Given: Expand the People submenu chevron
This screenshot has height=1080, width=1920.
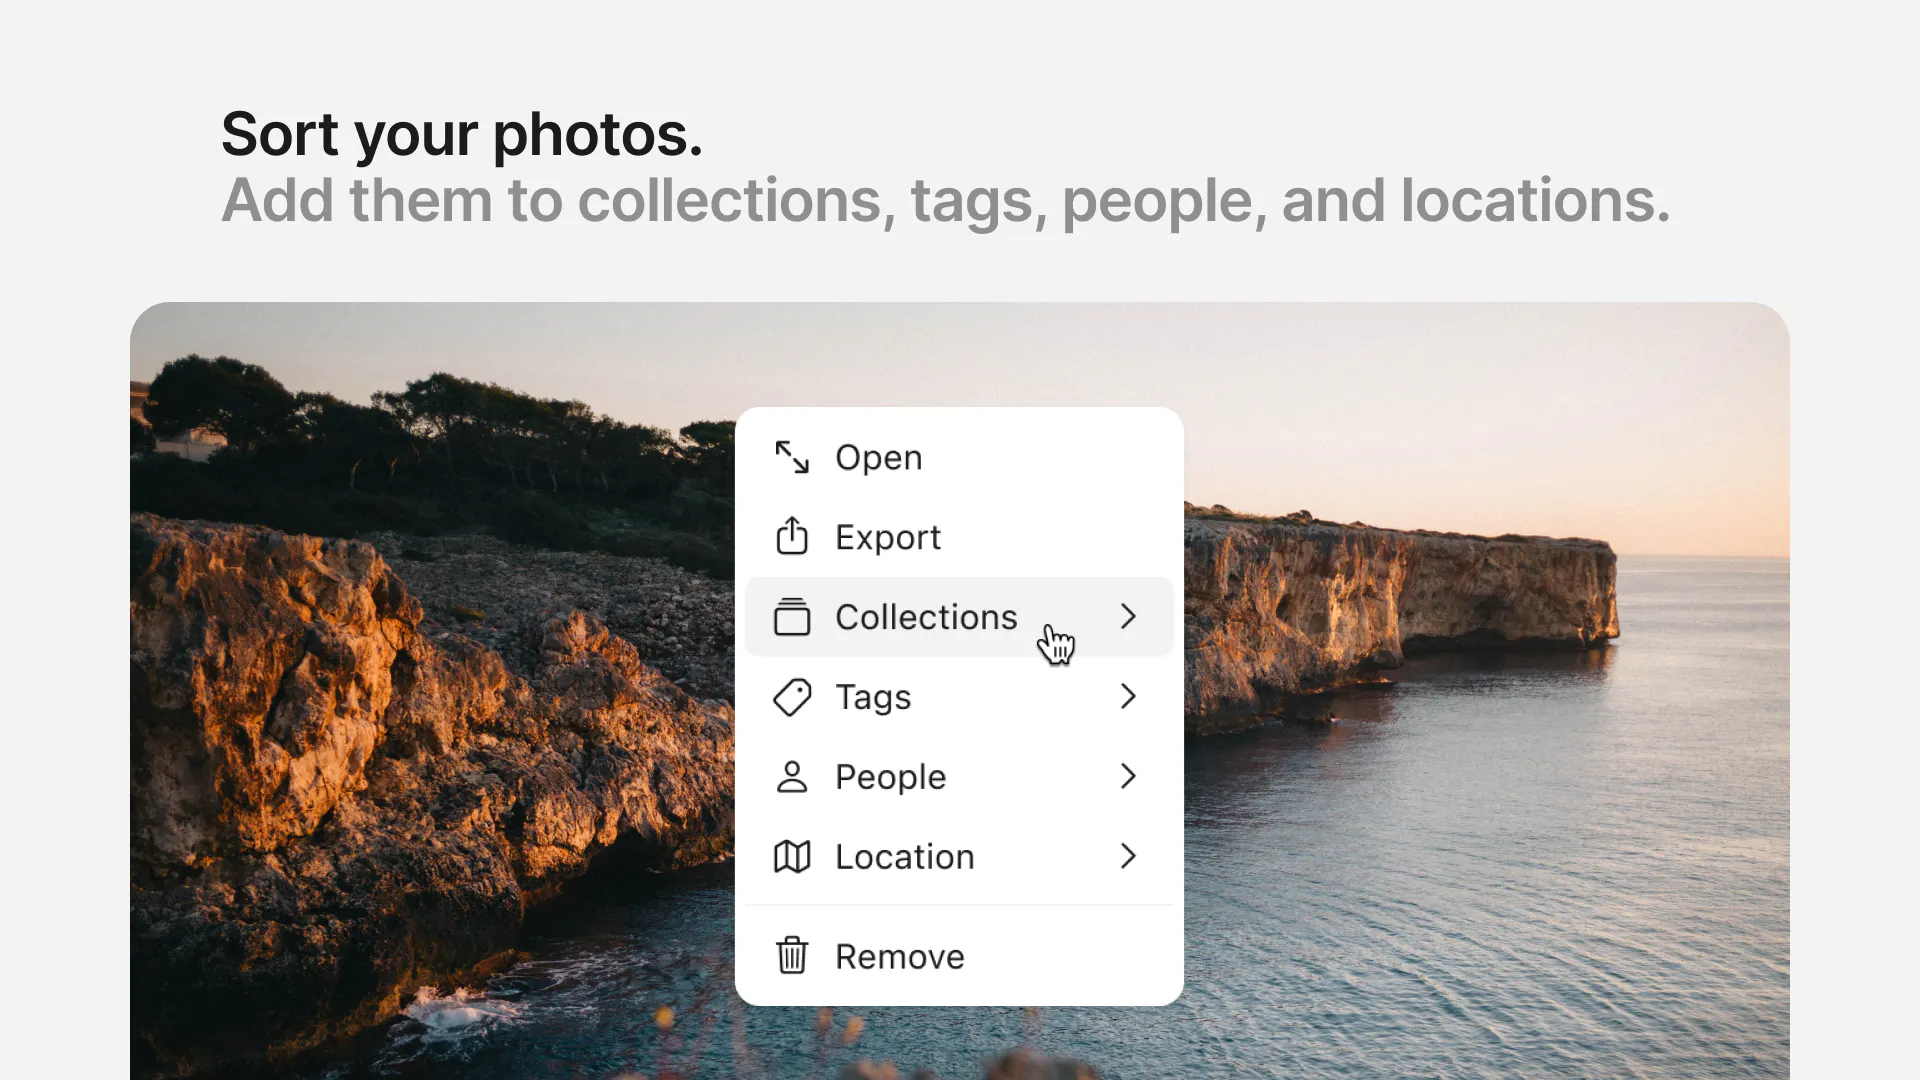Looking at the screenshot, I should (x=1128, y=776).
